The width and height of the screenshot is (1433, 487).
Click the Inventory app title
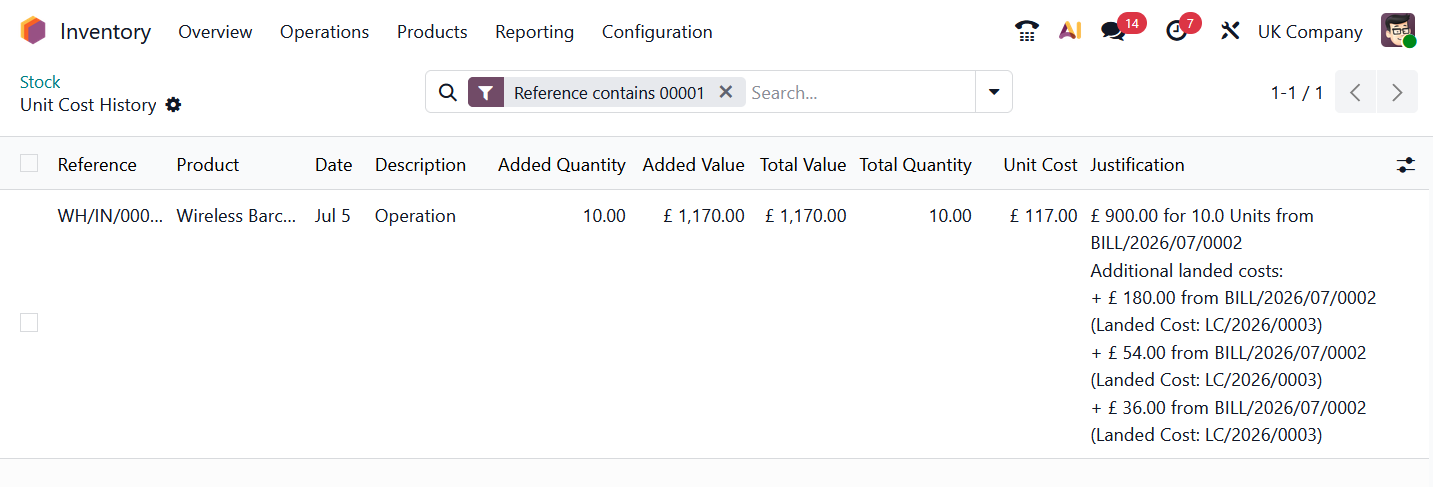(105, 32)
